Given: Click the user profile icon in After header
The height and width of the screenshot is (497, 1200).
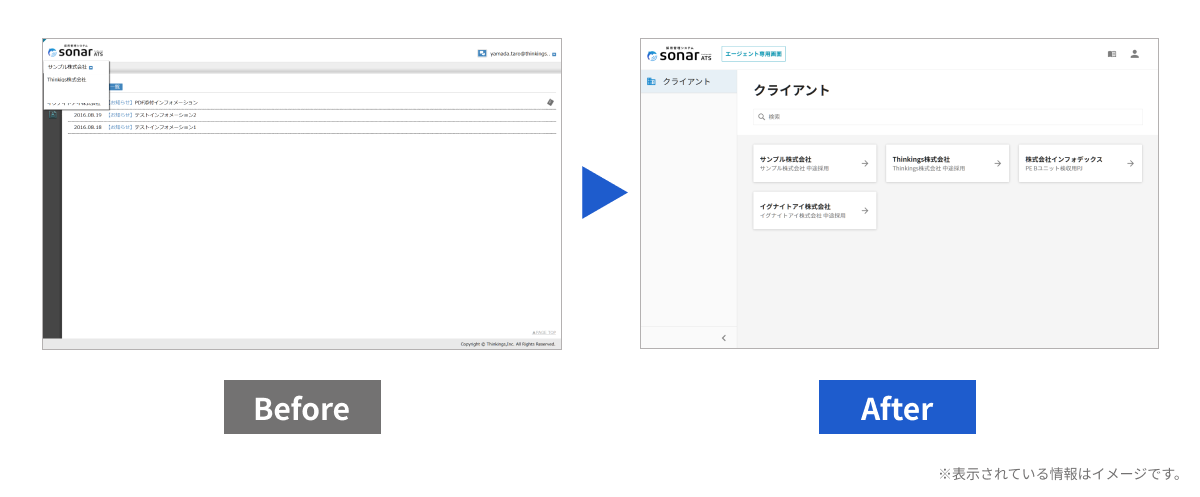Looking at the screenshot, I should (x=1134, y=54).
